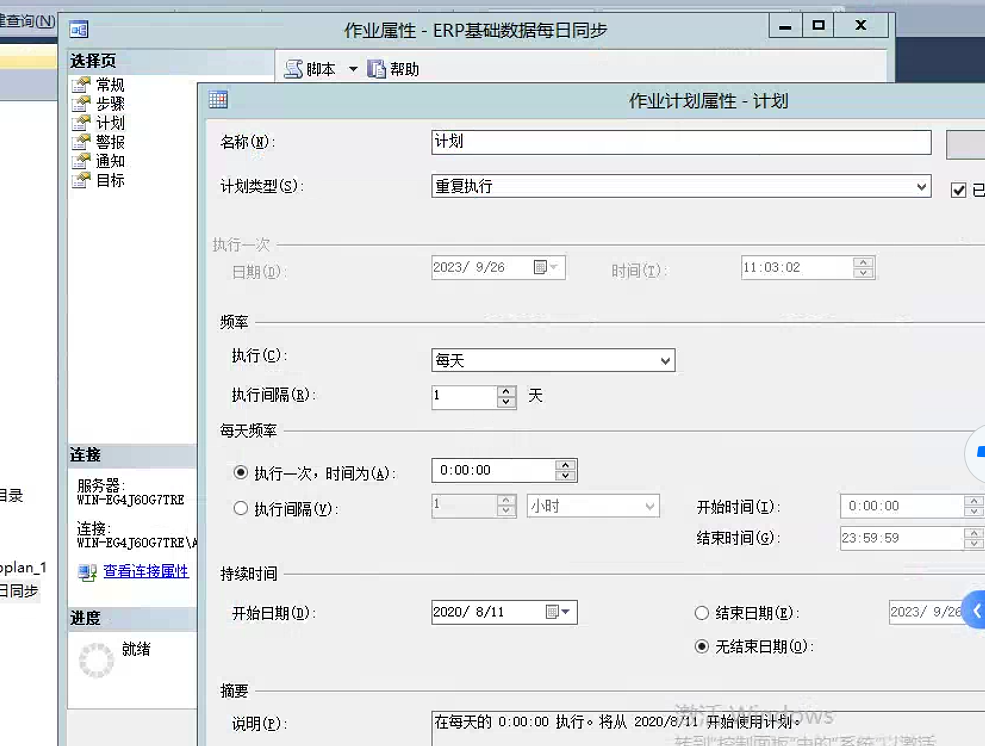The image size is (985, 746).
Task: Select 执行间隔 radio button under 每天频率
Action: pos(240,508)
